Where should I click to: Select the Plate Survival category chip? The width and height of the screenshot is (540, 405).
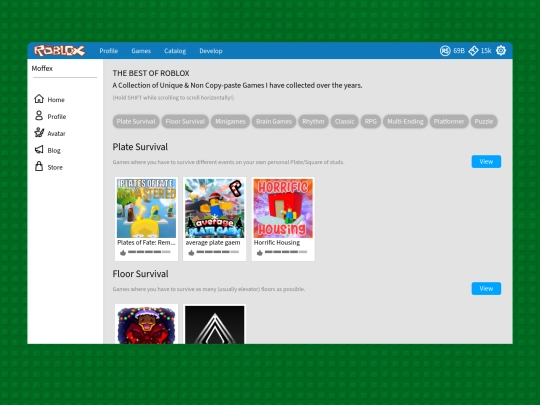tap(136, 121)
